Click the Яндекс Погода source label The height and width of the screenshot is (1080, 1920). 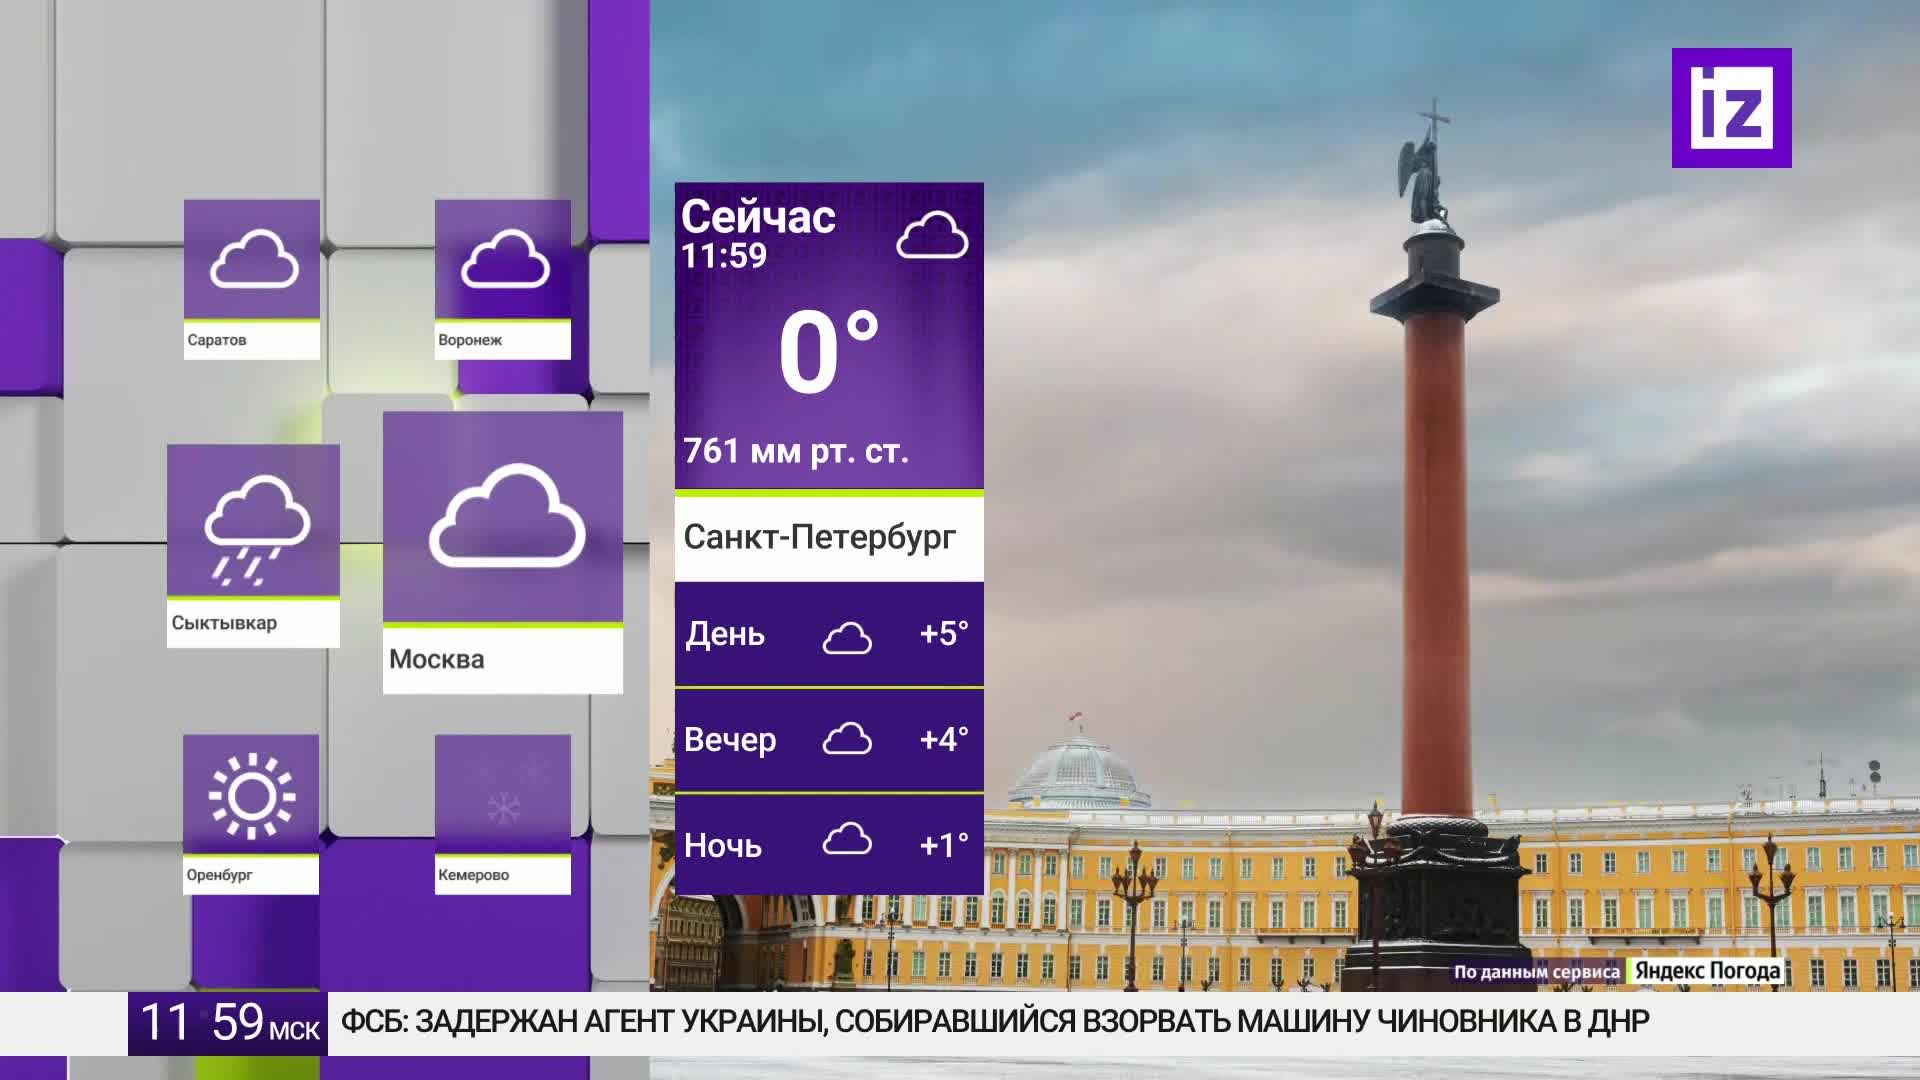pos(1707,971)
